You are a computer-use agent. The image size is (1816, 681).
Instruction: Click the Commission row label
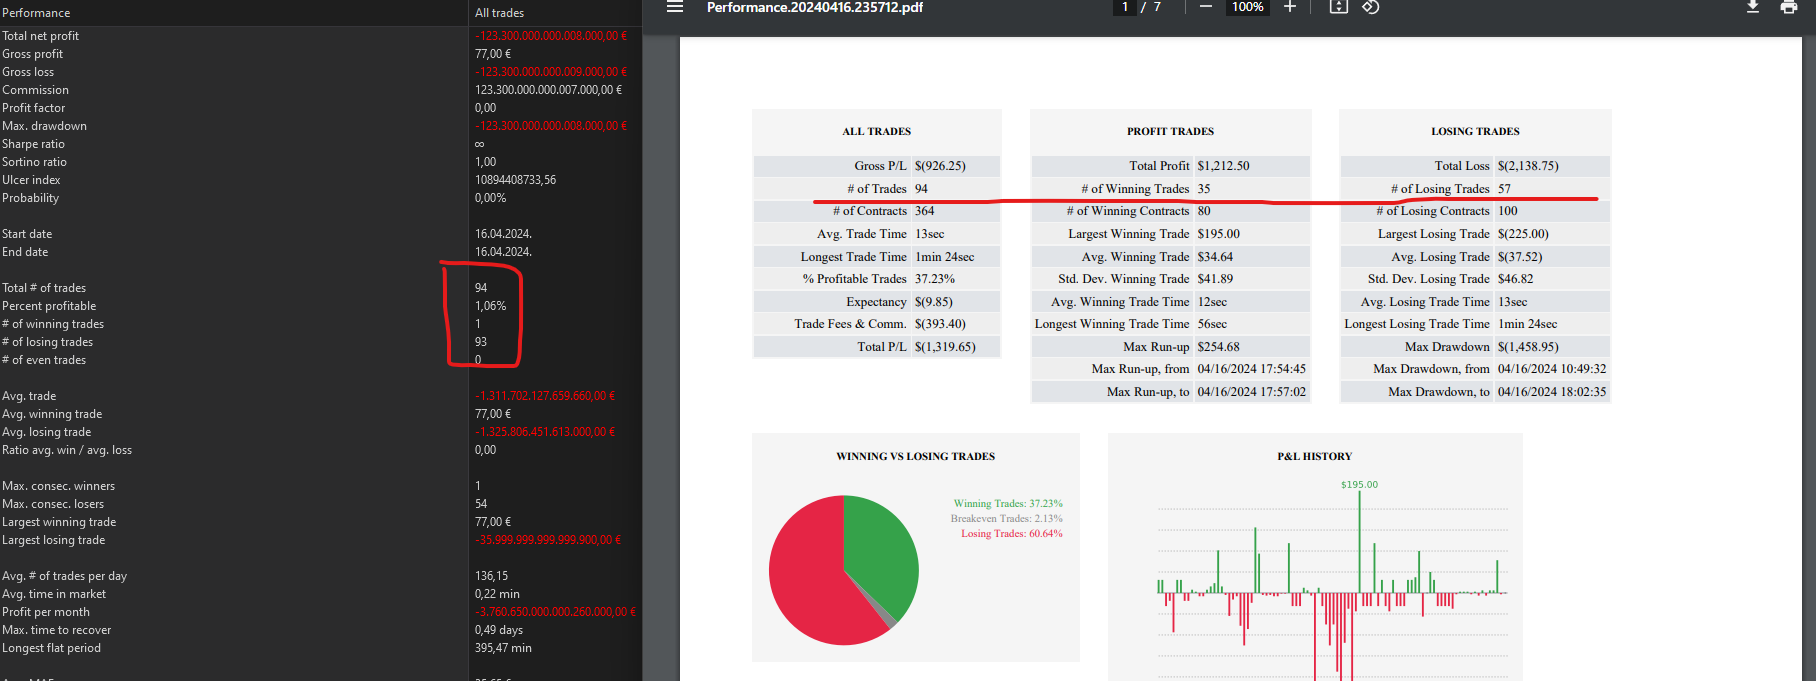35,90
